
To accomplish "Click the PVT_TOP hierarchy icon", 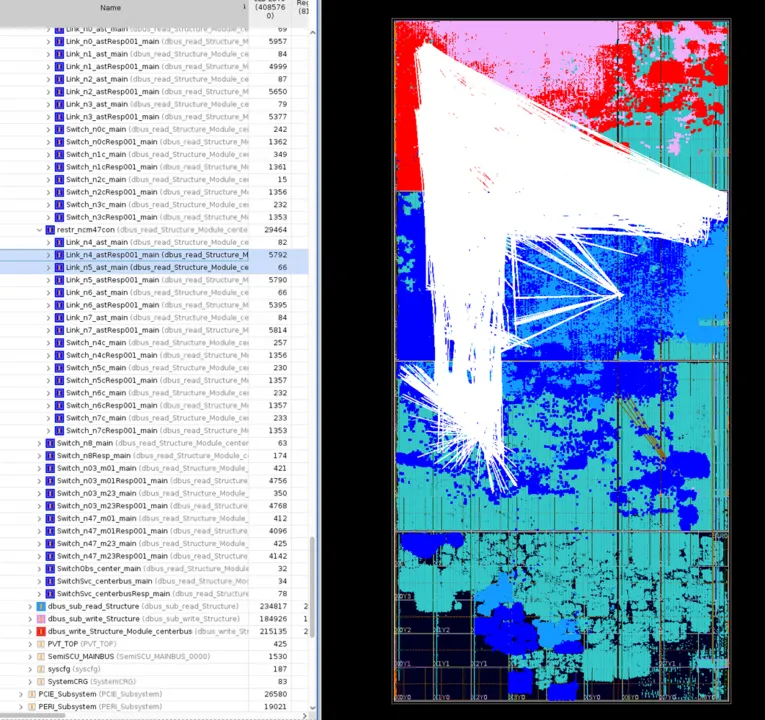I will 41,644.
